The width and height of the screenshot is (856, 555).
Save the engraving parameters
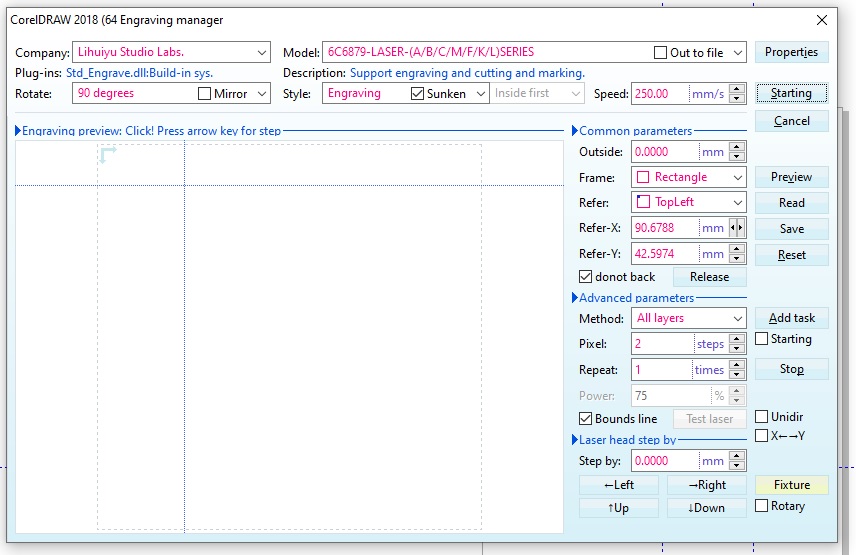click(x=792, y=229)
